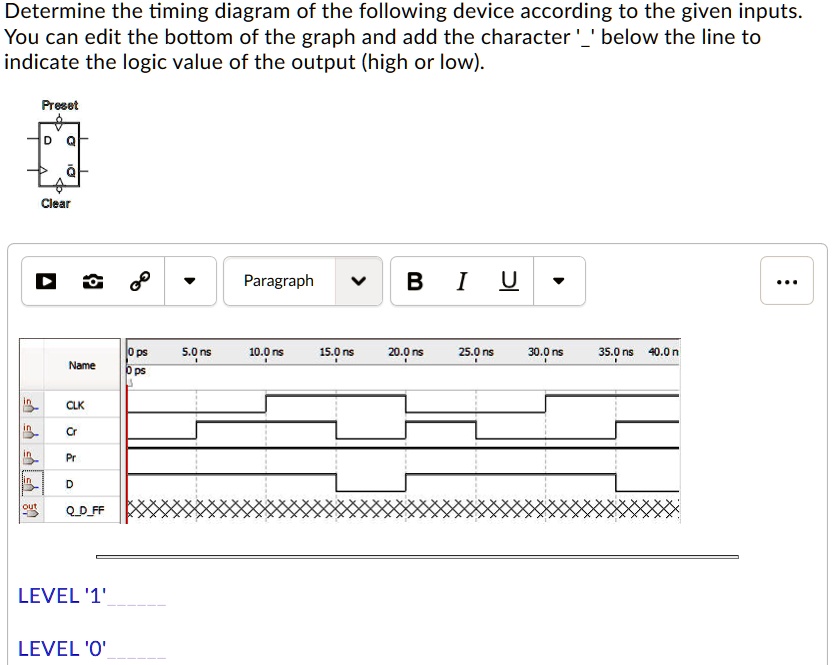
Task: Click the input pin icon beside Pr
Action: [x=30, y=457]
